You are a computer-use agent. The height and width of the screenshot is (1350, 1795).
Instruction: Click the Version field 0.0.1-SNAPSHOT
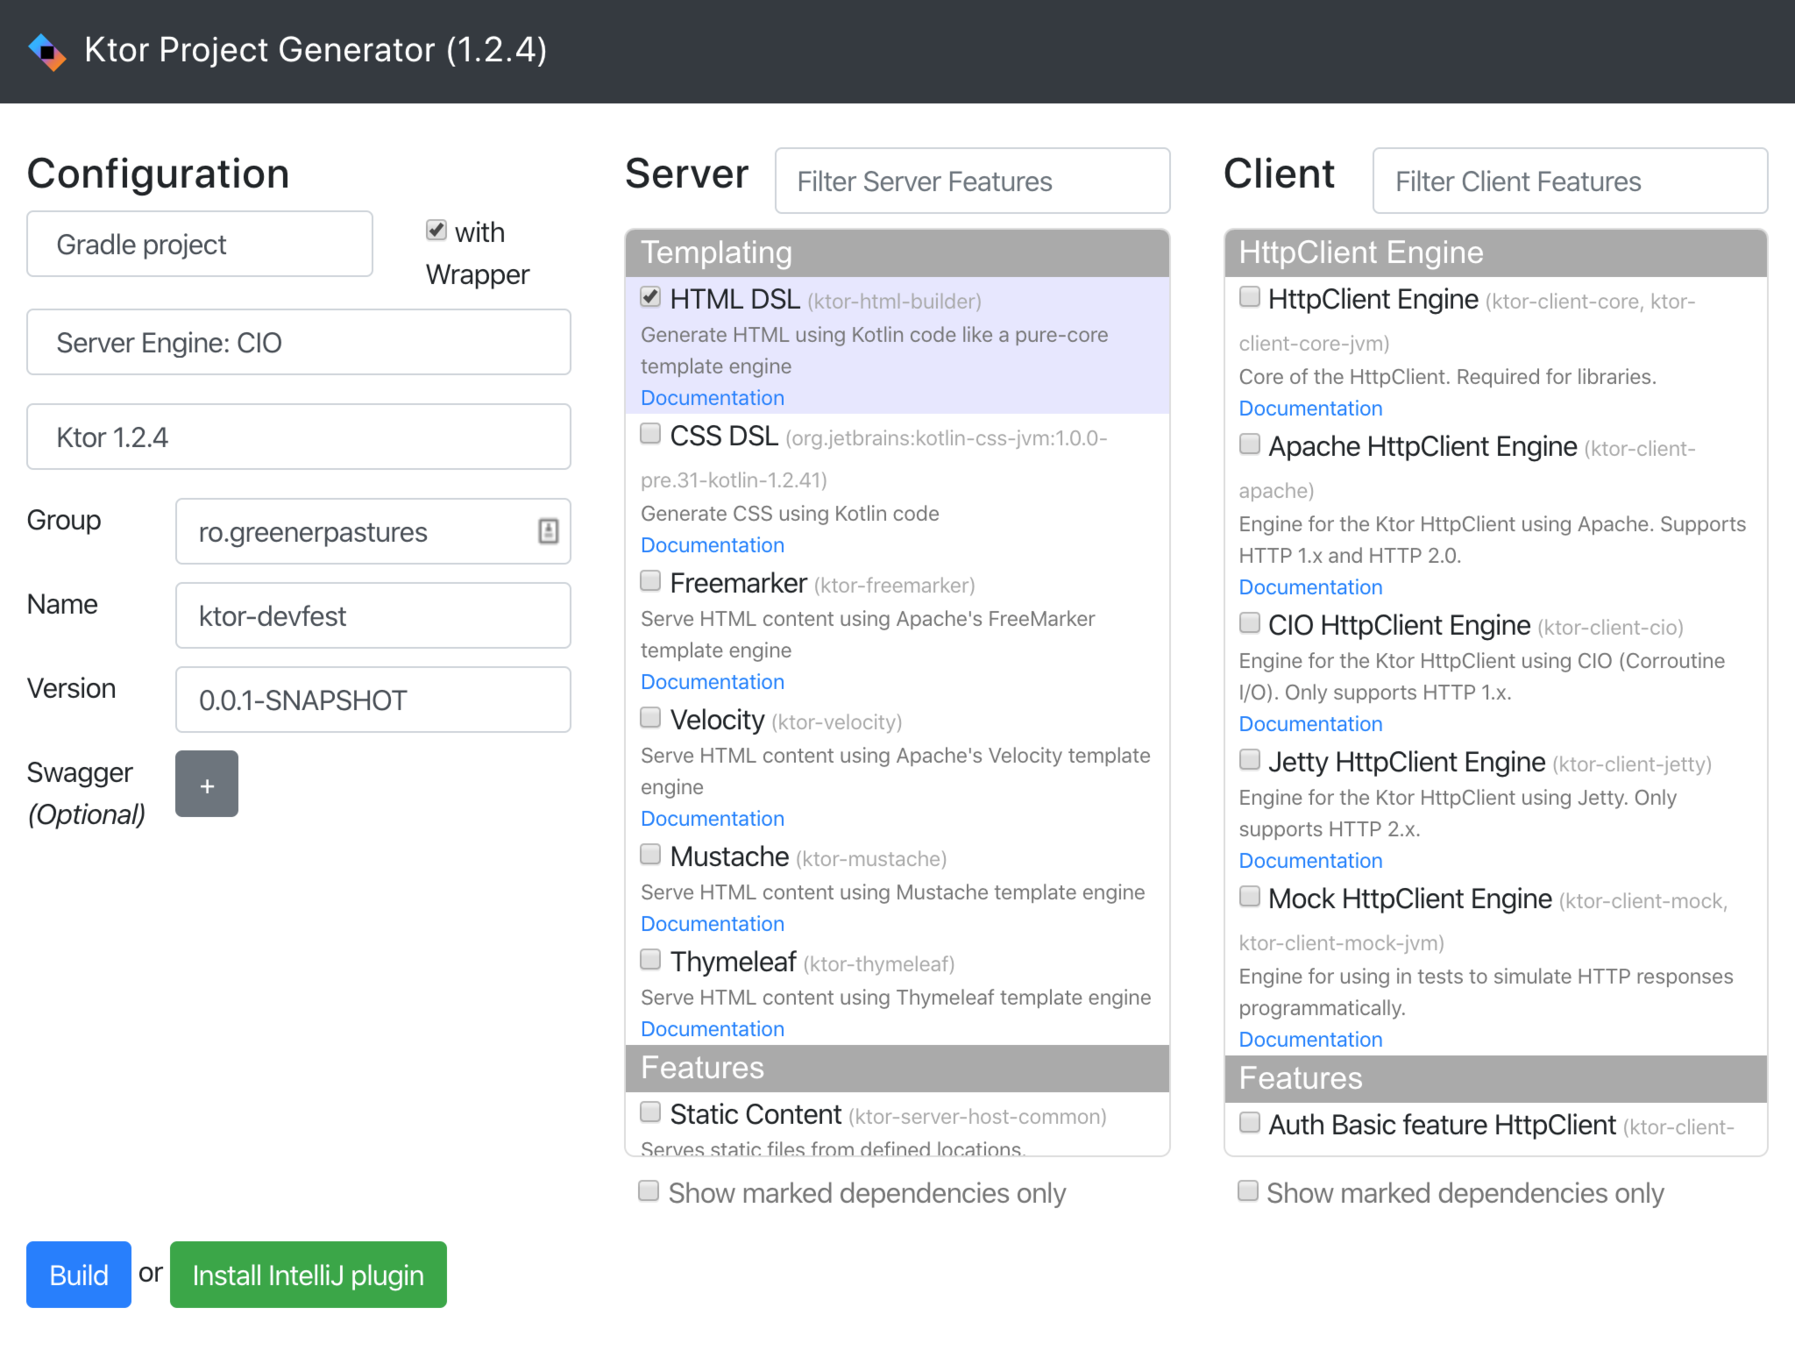(x=373, y=700)
